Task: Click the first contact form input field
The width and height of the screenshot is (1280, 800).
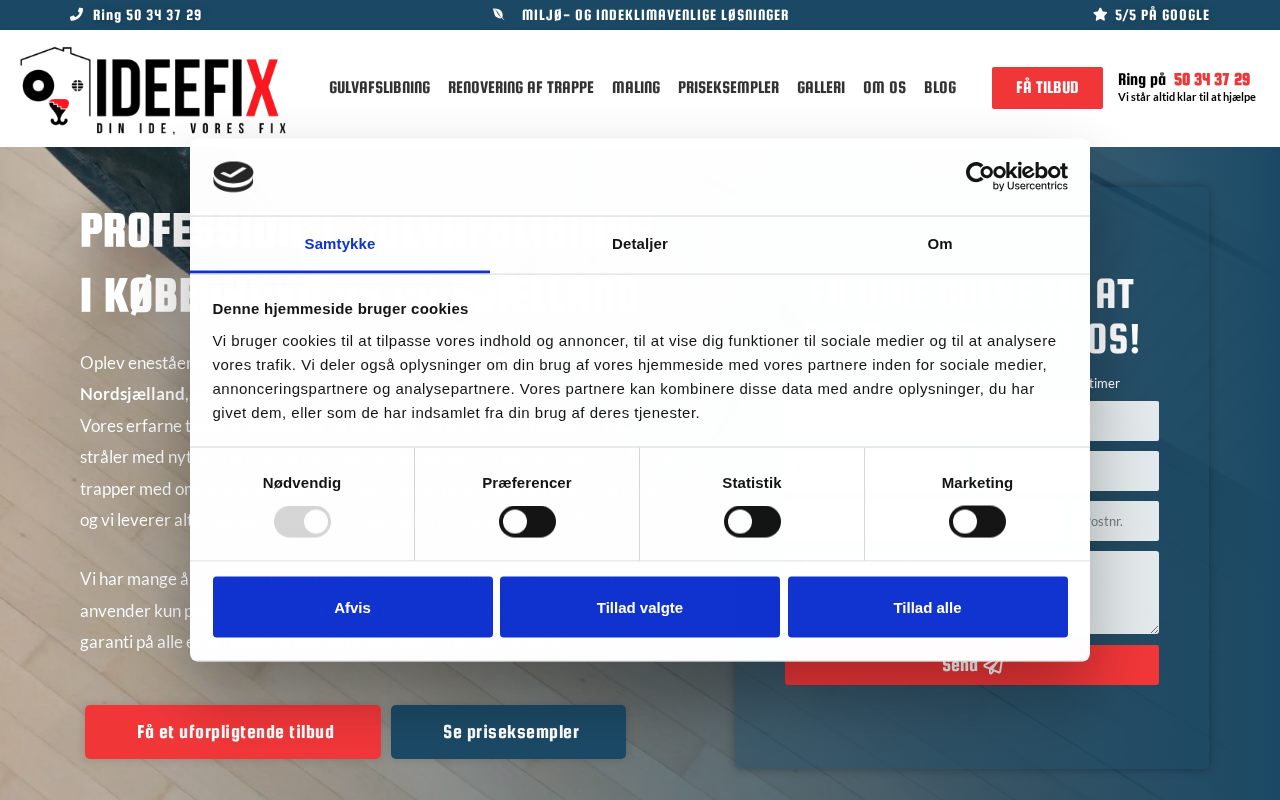Action: [972, 421]
